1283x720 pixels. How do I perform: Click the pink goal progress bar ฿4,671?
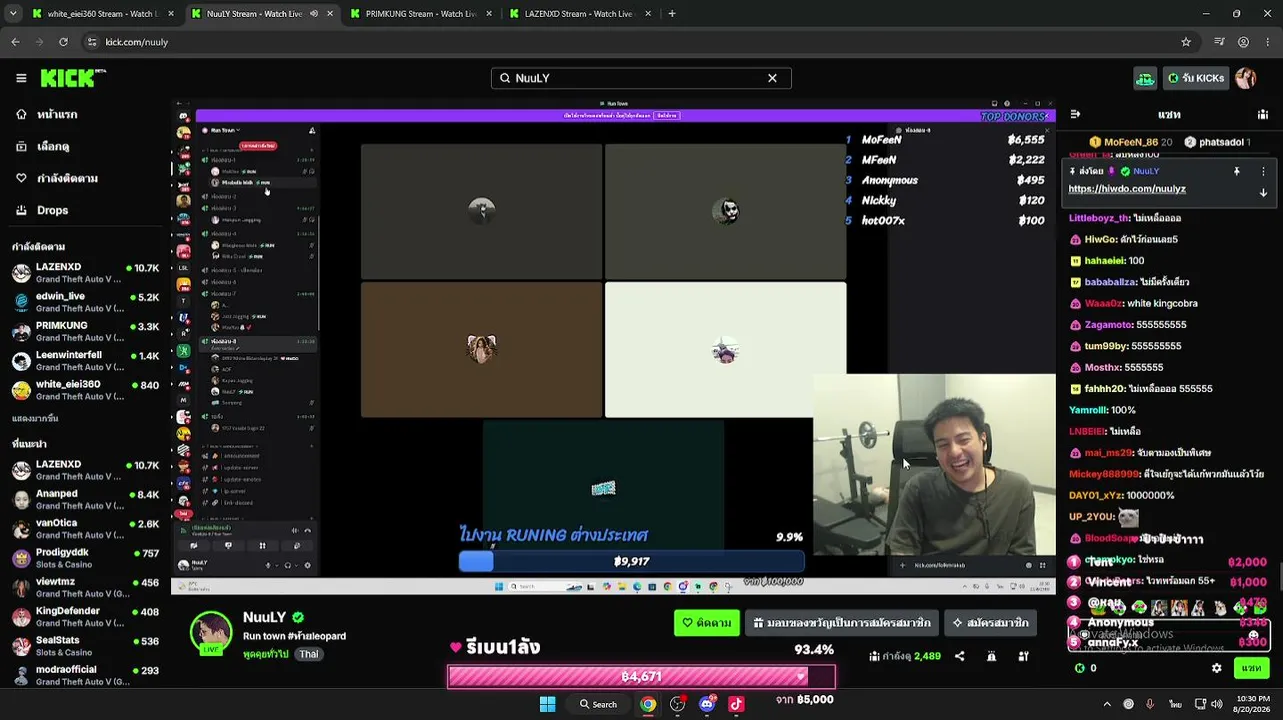[641, 677]
